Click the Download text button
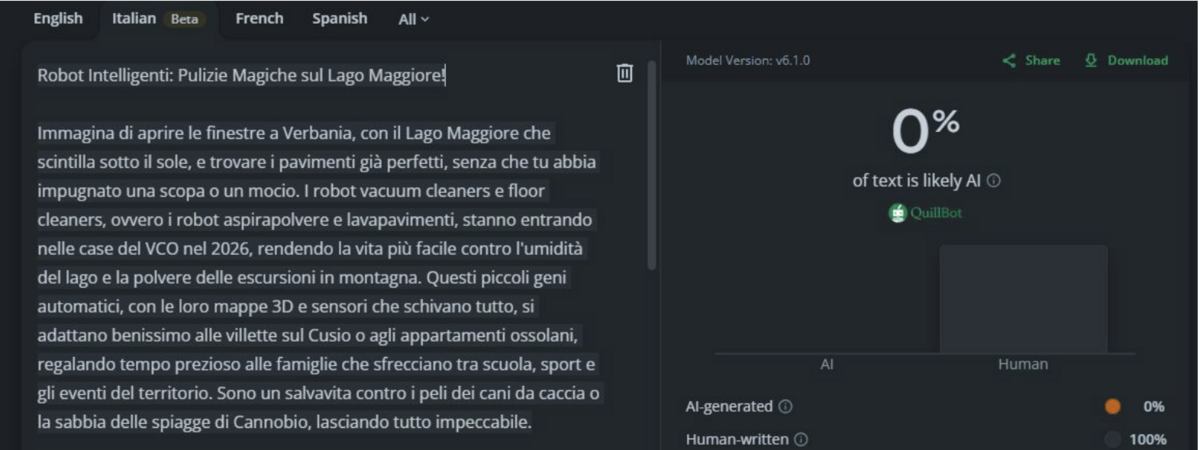 (1137, 61)
